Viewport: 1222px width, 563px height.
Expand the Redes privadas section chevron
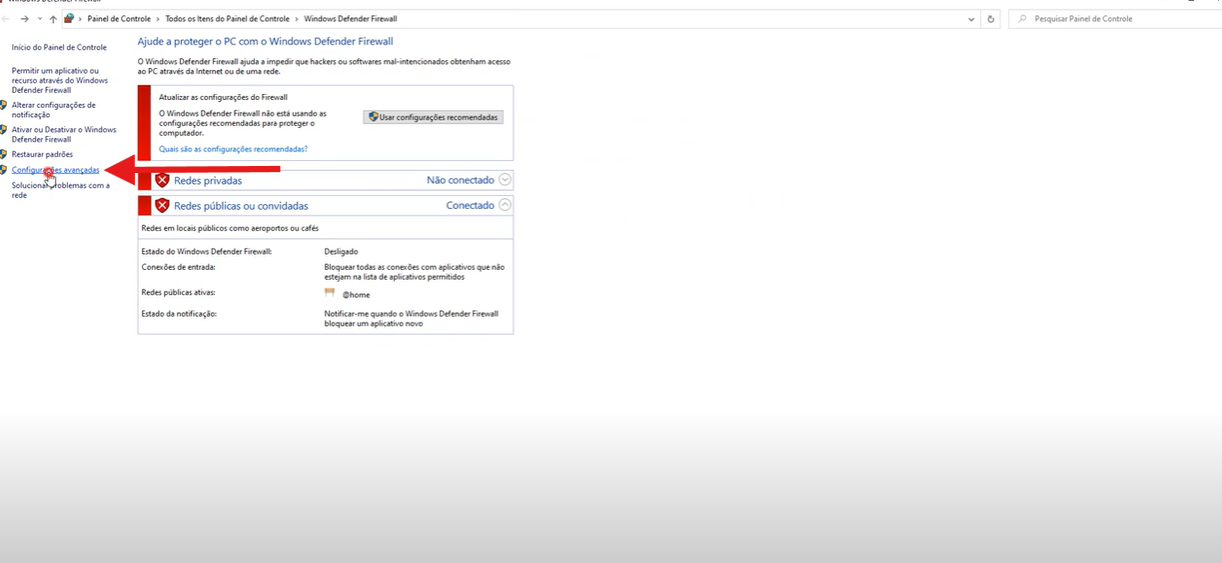point(505,180)
